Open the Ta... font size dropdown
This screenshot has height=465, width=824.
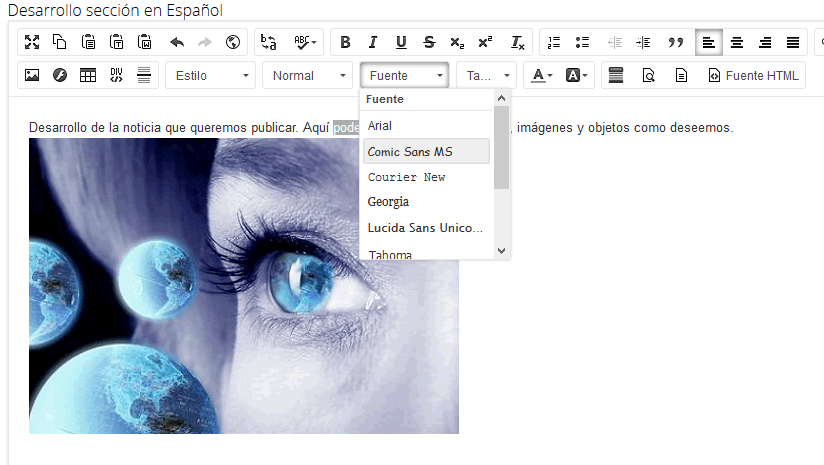(487, 75)
